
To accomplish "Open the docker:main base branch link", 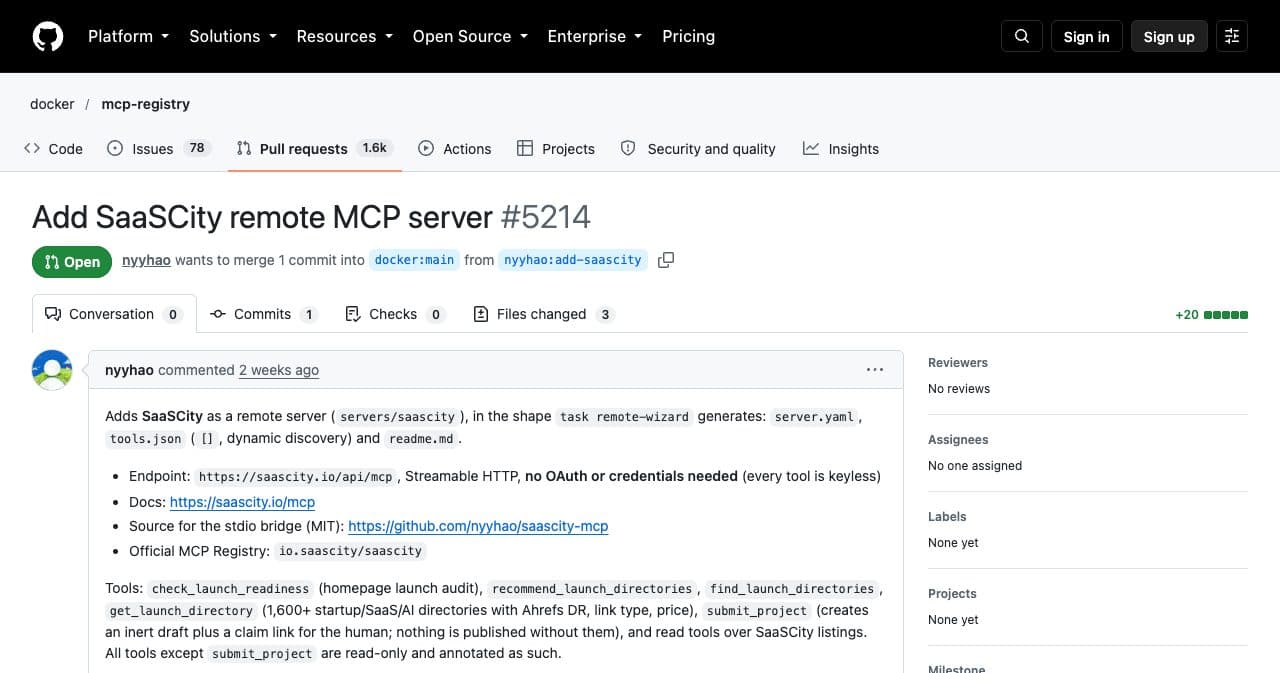I will [x=414, y=260].
